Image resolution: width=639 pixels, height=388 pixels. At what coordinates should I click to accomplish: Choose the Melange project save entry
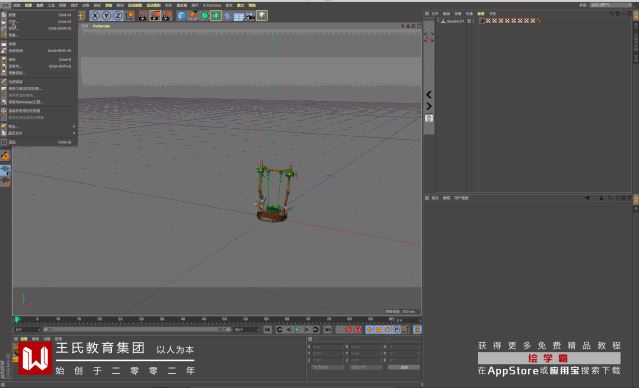[x=39, y=102]
